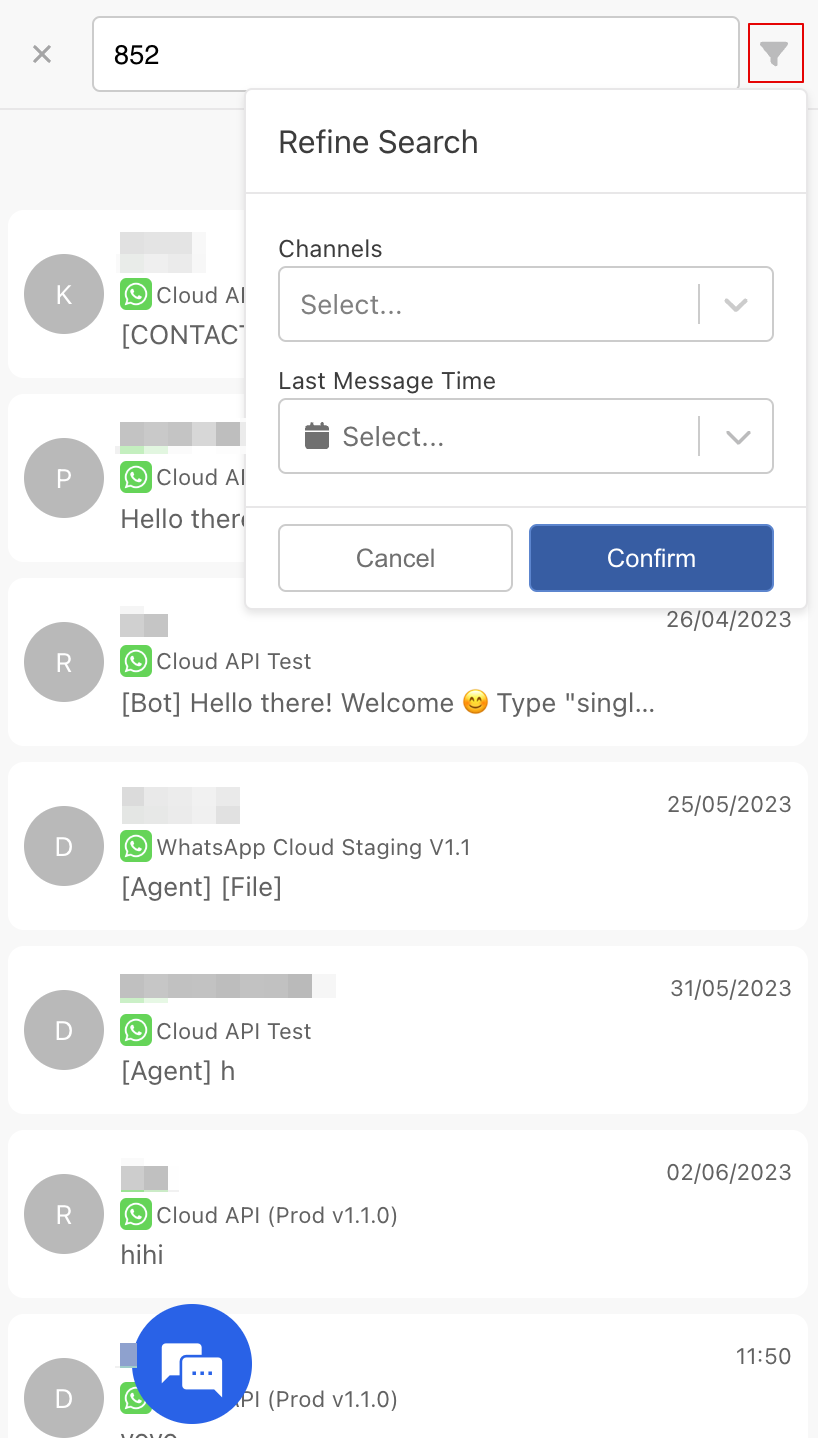Select the P contact avatar
The image size is (818, 1438).
click(64, 478)
